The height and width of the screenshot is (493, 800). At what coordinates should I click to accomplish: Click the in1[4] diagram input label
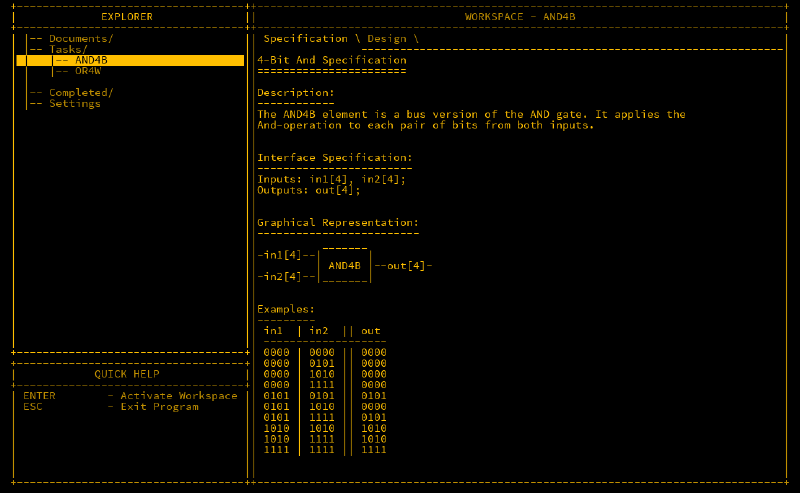[283, 255]
